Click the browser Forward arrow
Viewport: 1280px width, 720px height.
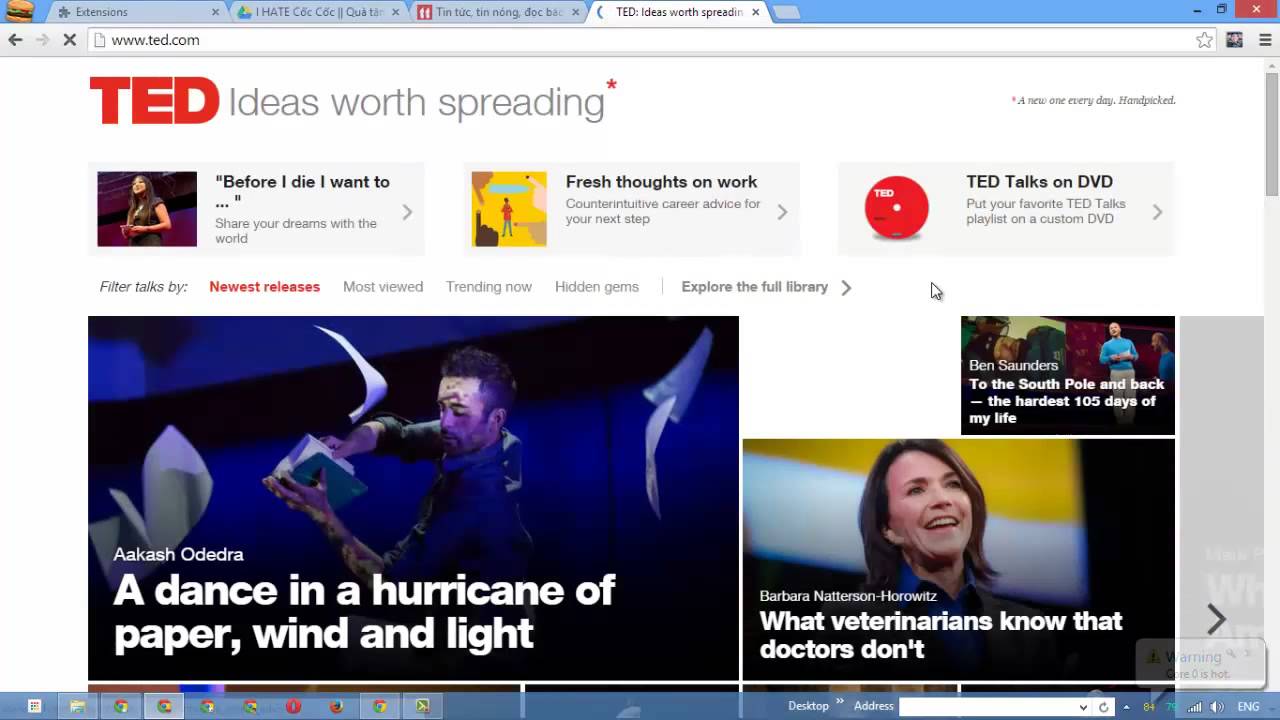coord(42,40)
